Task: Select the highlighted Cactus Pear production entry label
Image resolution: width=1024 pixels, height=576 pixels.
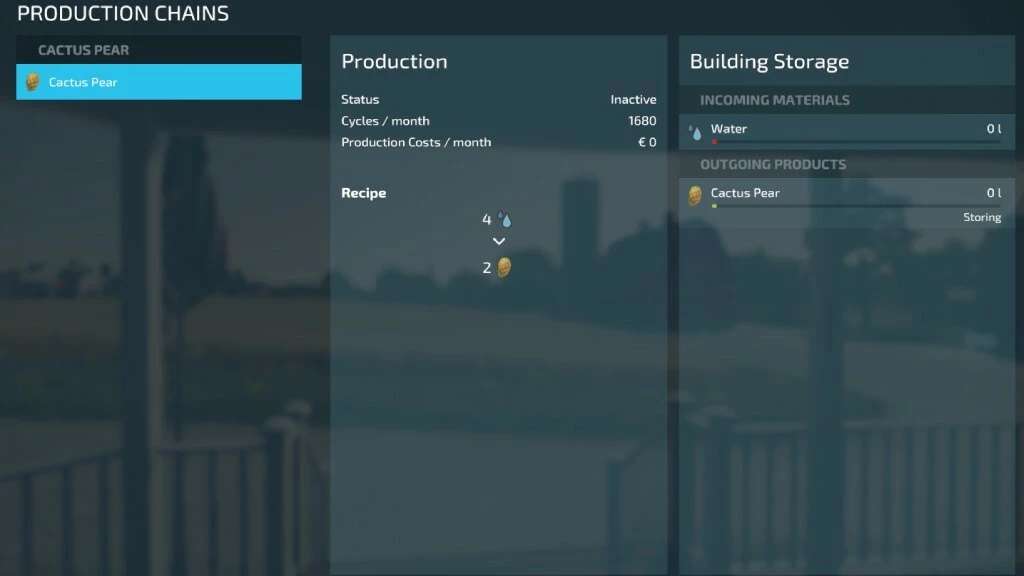Action: pyautogui.click(x=83, y=82)
